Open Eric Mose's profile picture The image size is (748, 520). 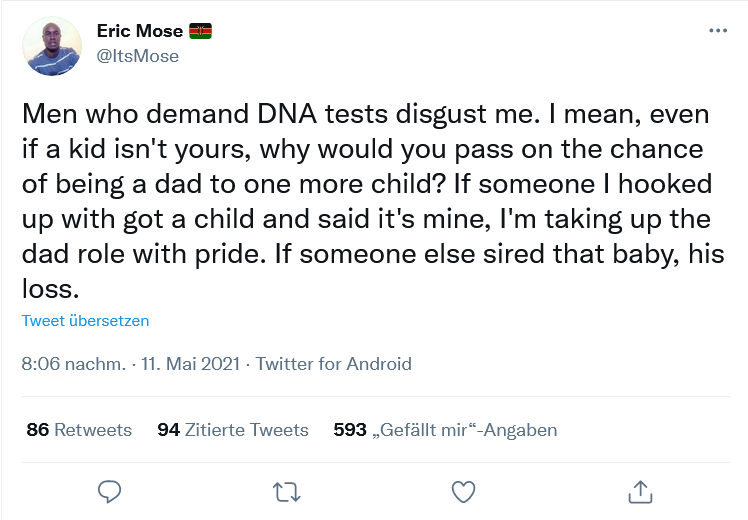52,46
